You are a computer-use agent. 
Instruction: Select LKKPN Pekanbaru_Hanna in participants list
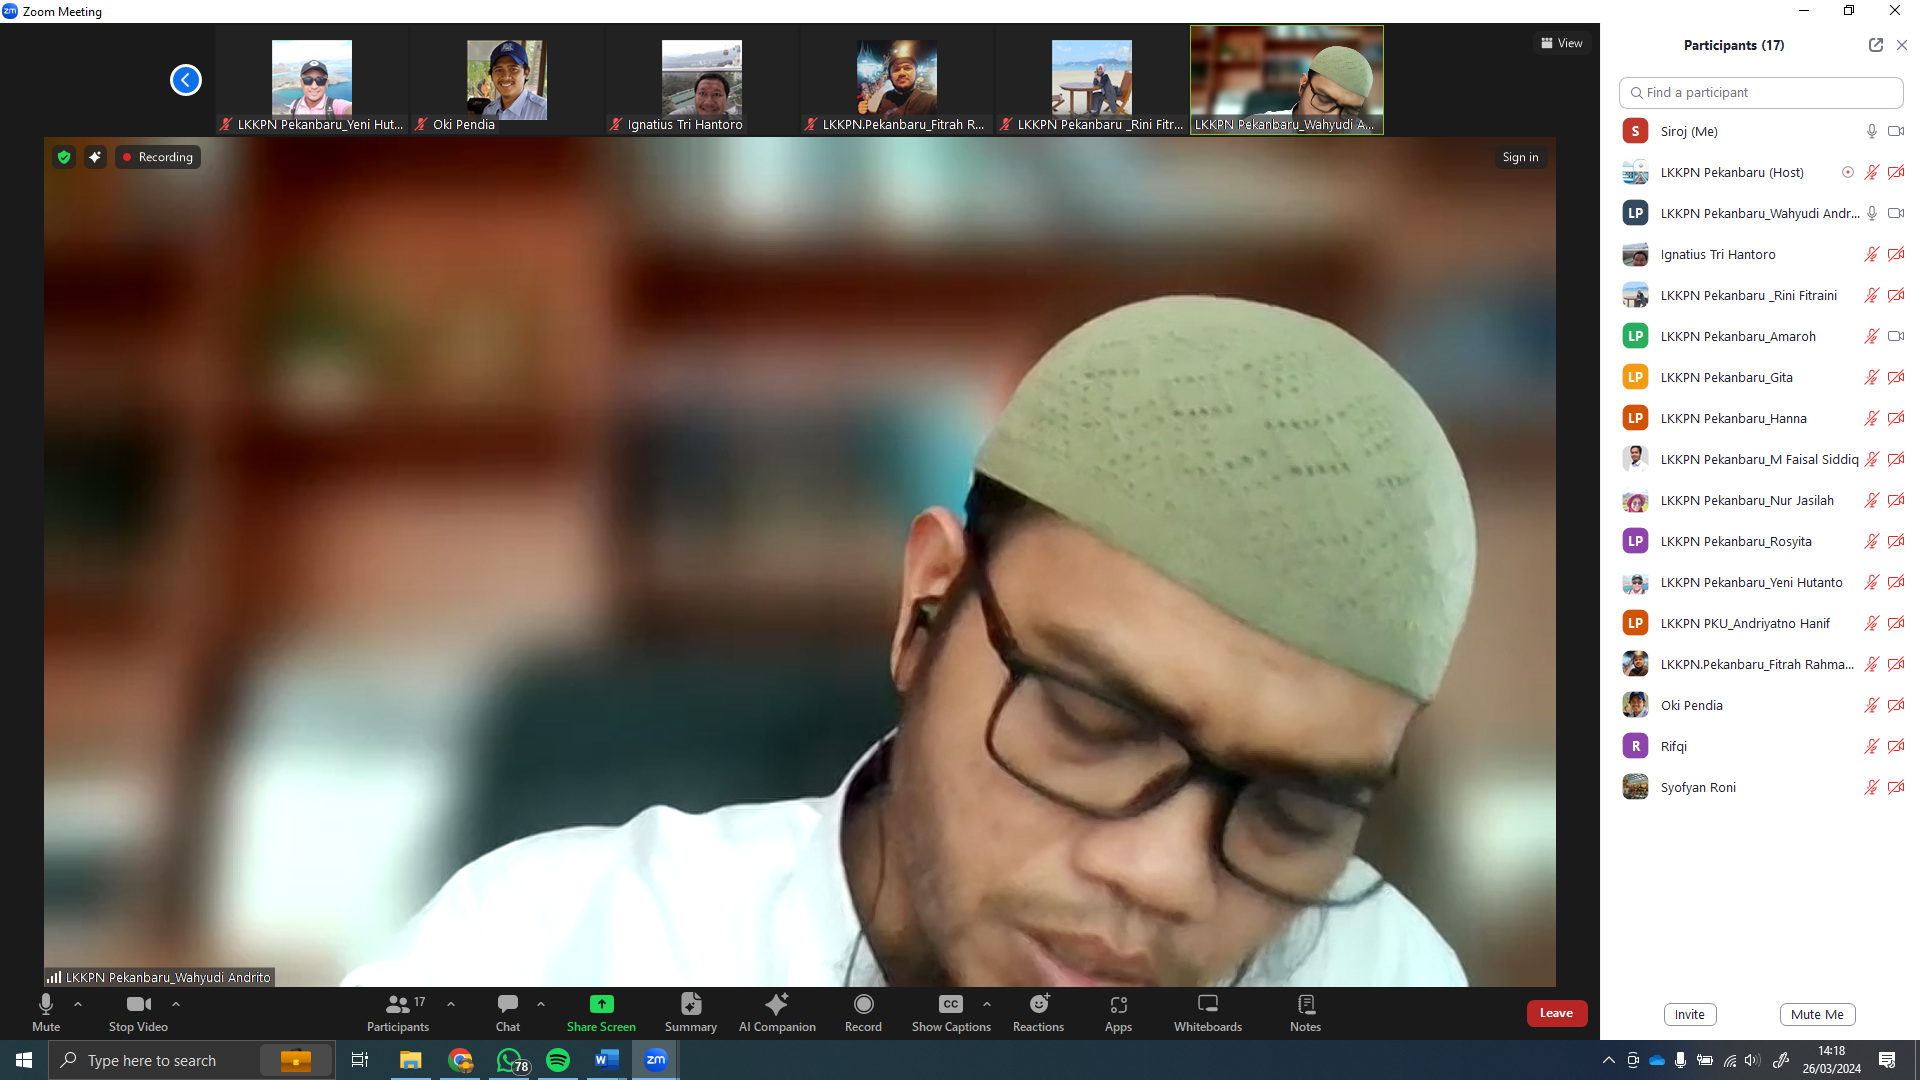tap(1761, 418)
